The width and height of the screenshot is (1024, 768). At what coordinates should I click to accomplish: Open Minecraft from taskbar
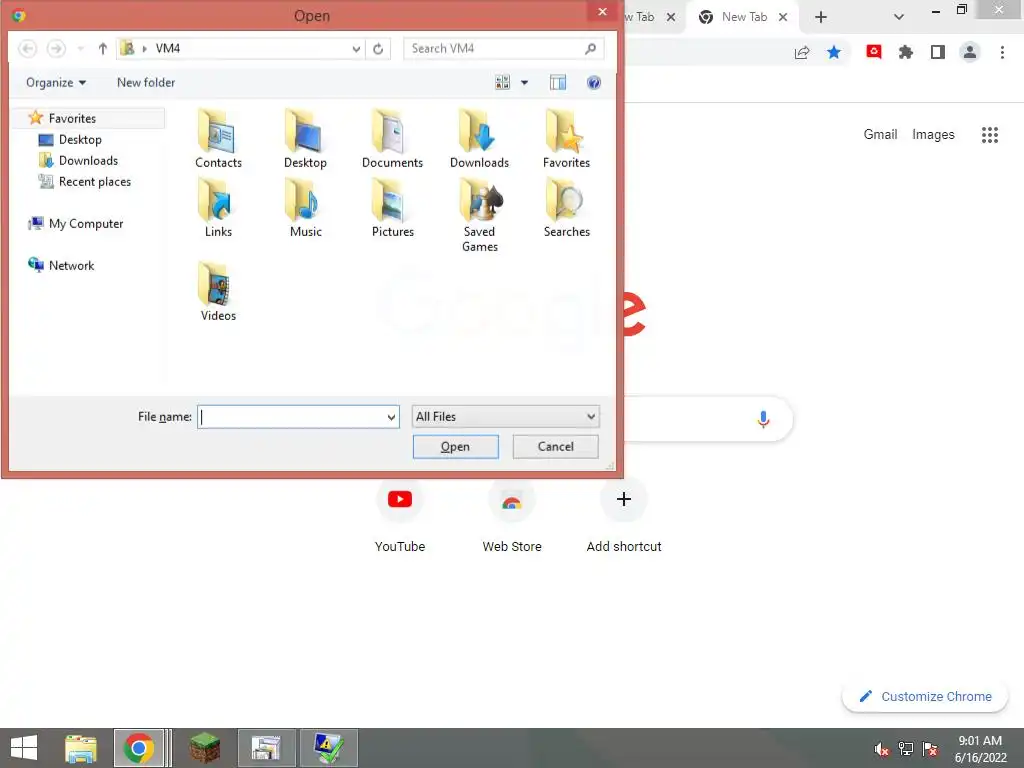204,748
